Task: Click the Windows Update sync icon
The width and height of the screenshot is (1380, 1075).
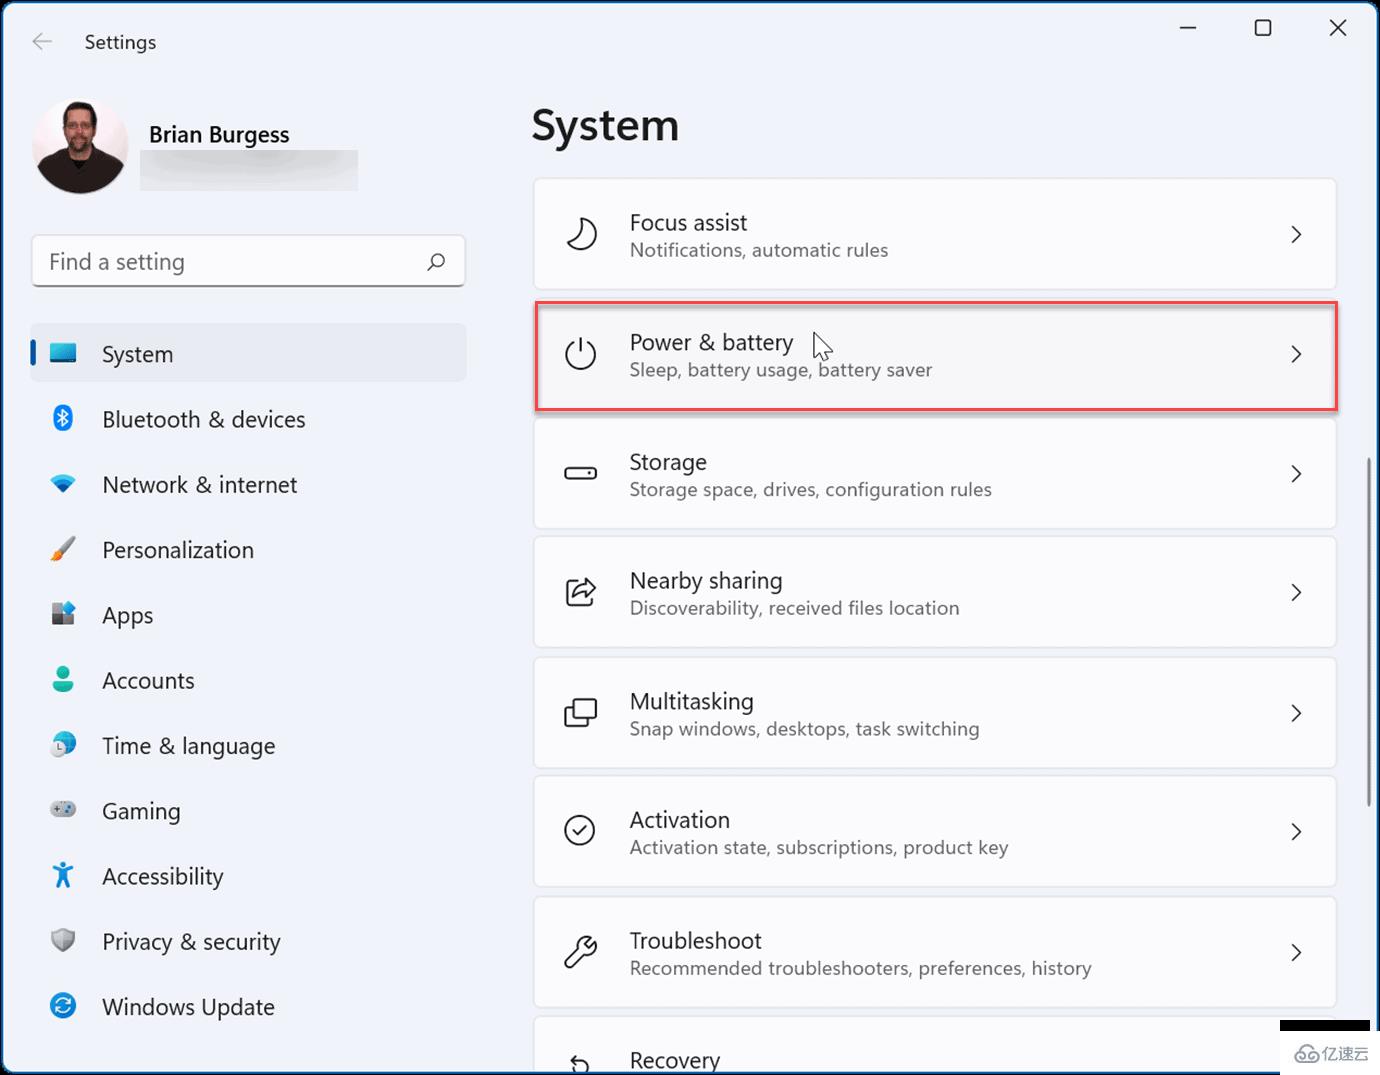Action: 63,1005
